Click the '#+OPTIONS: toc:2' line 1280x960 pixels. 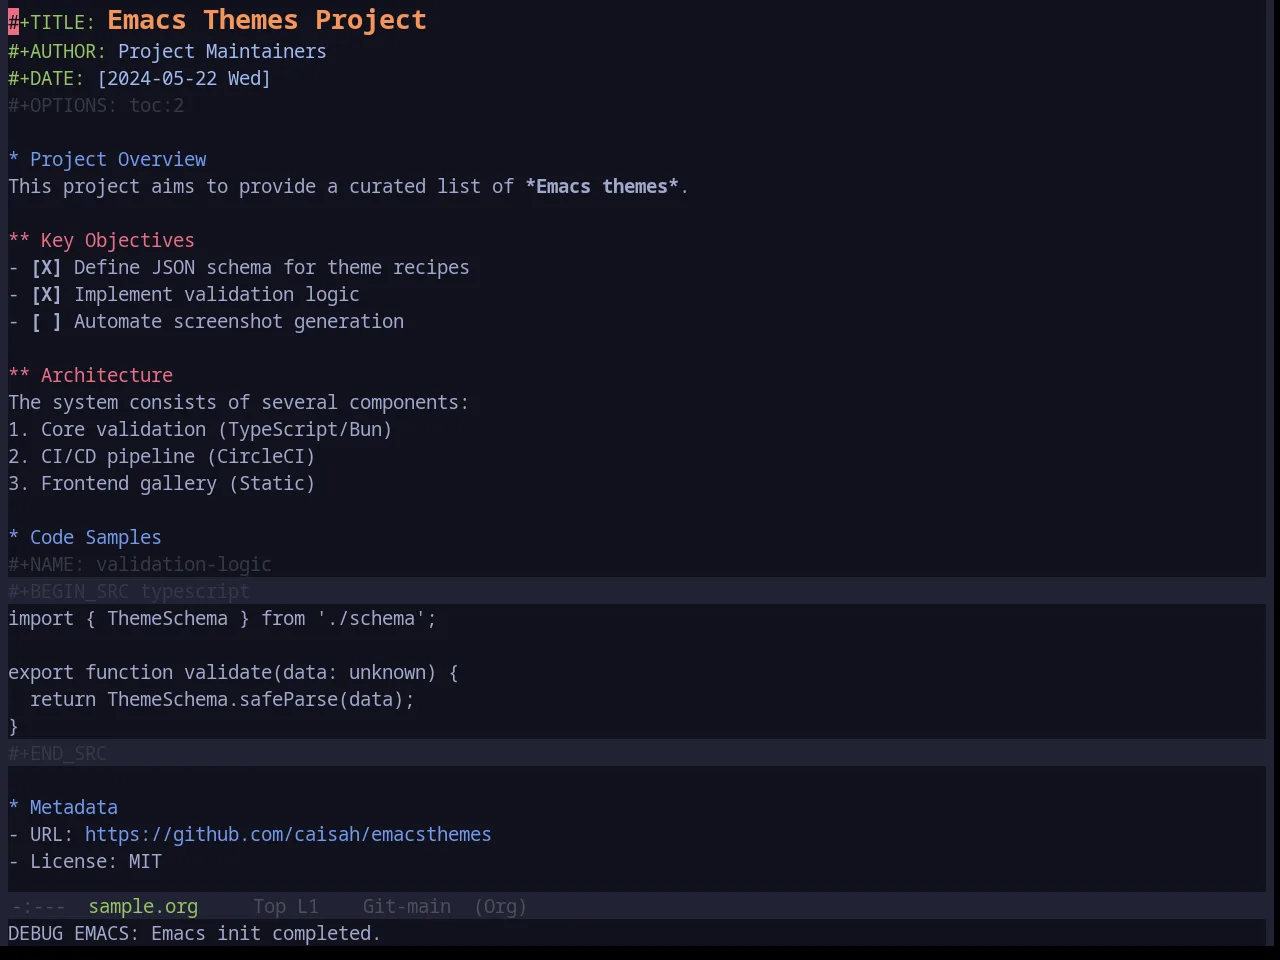(x=96, y=106)
